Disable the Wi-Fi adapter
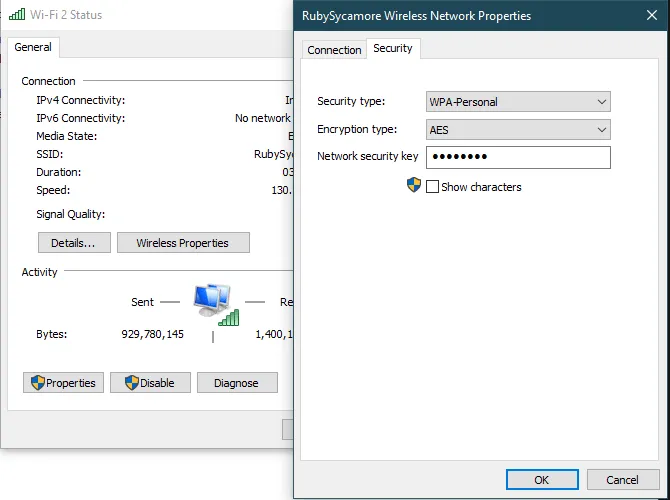 pyautogui.click(x=150, y=383)
